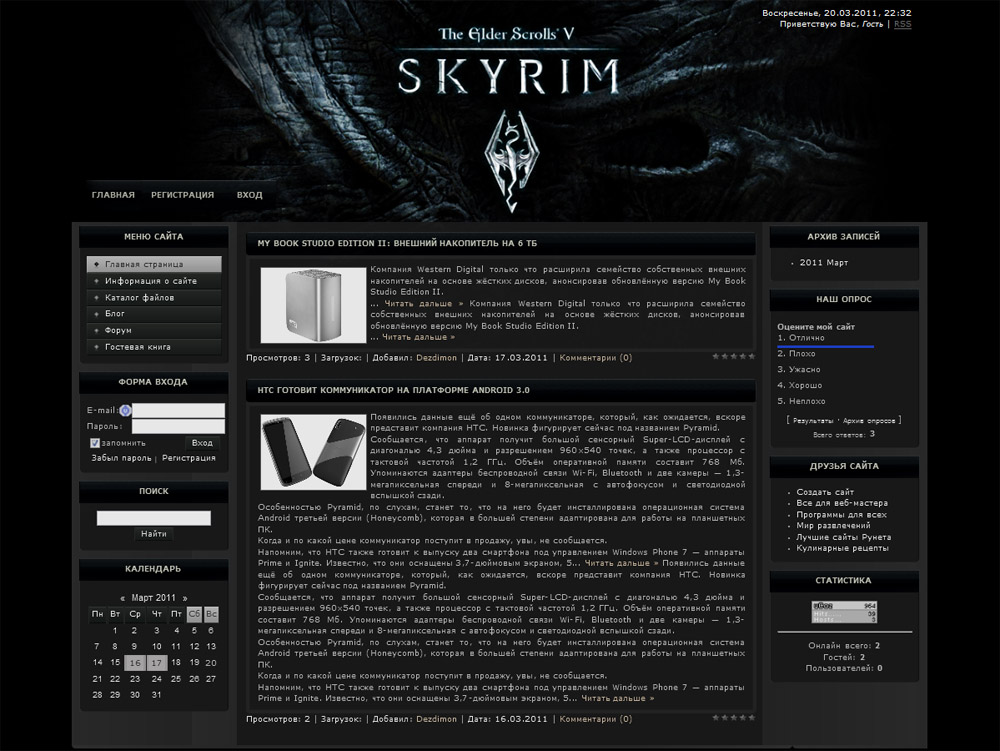Click into the site search field
Screen dimensions: 1000x751
click(x=154, y=518)
